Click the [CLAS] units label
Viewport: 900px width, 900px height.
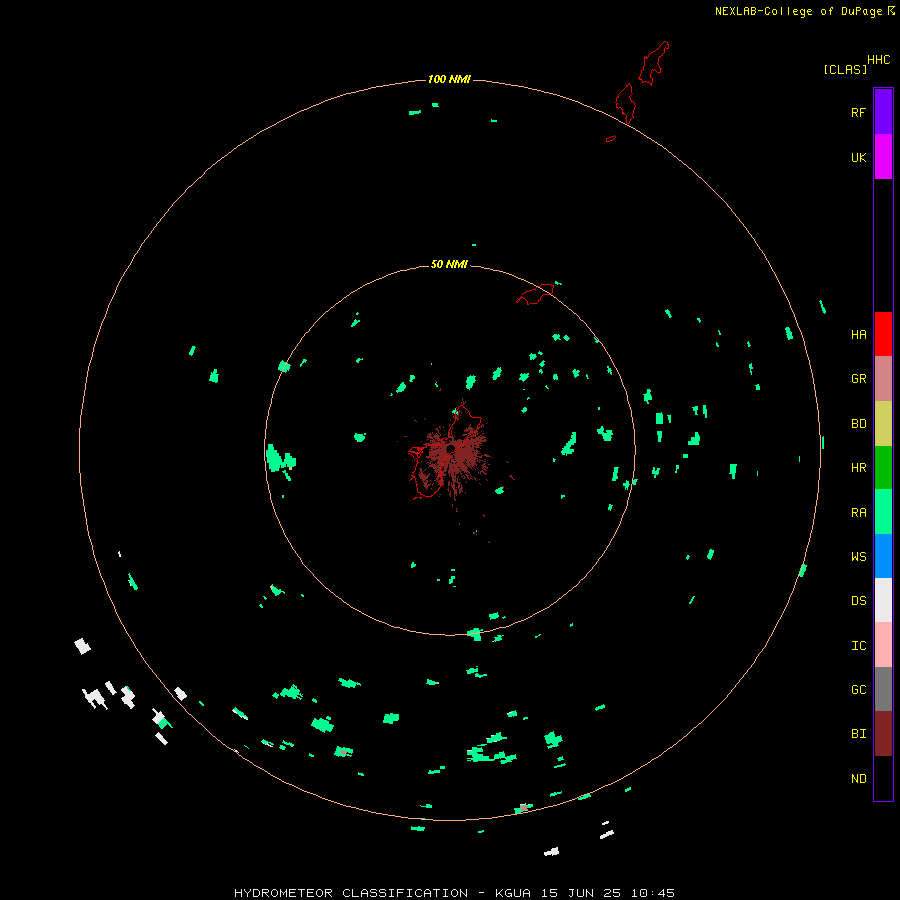click(x=845, y=69)
